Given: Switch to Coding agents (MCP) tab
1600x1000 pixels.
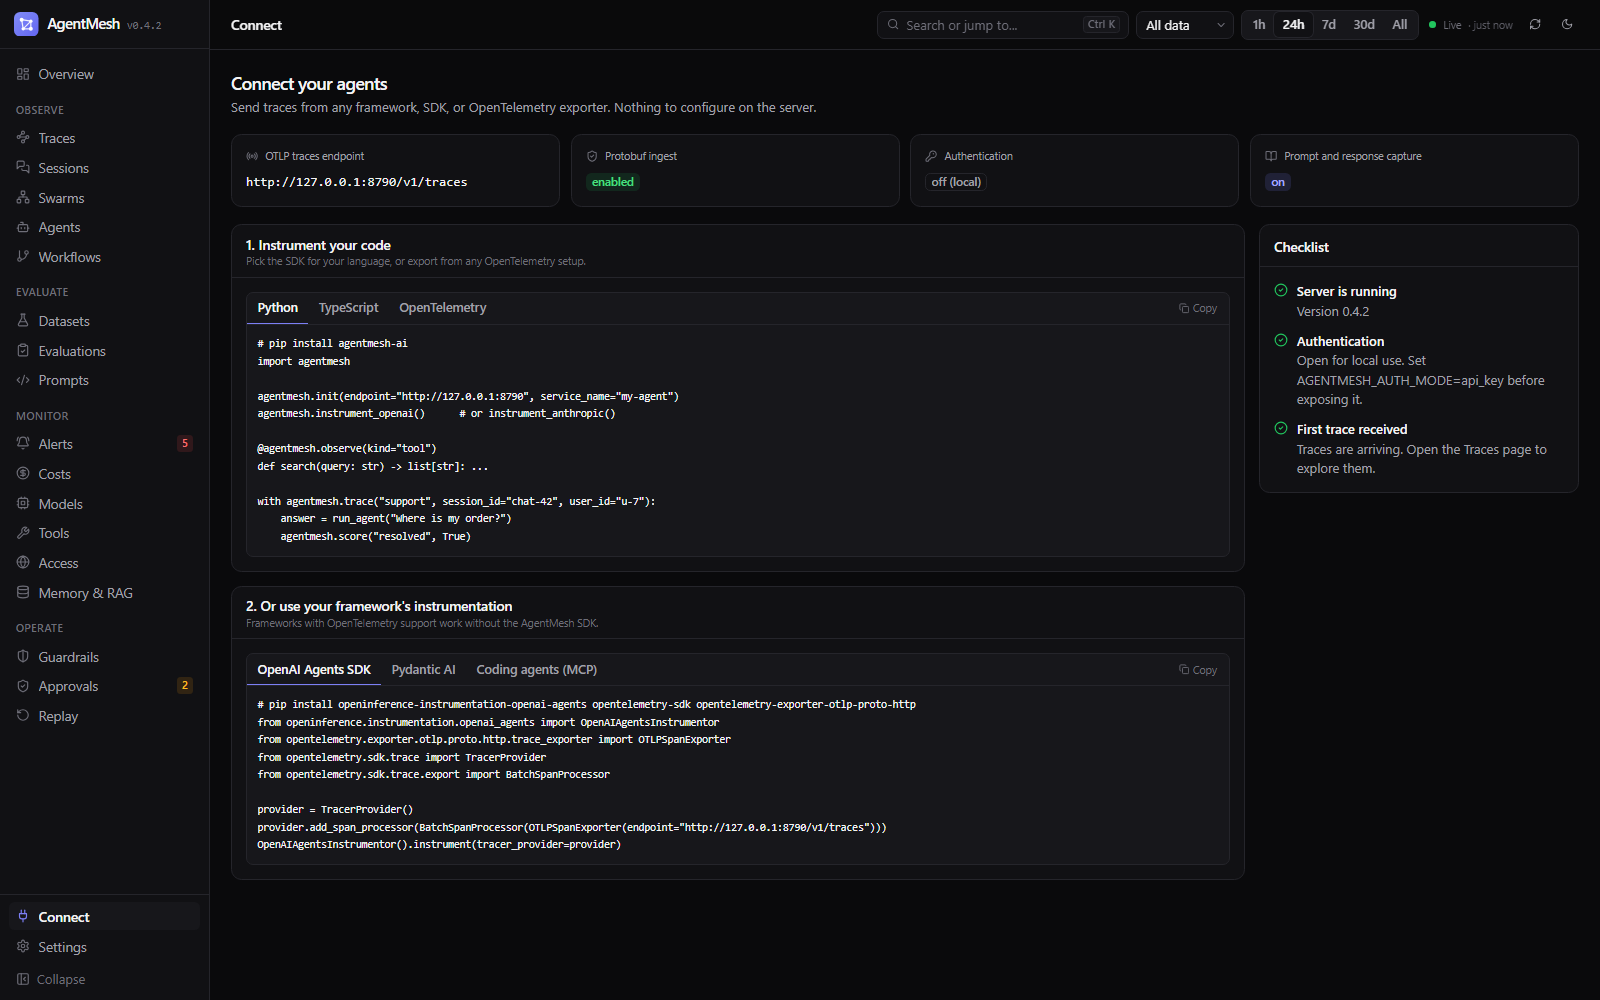Looking at the screenshot, I should tap(537, 670).
